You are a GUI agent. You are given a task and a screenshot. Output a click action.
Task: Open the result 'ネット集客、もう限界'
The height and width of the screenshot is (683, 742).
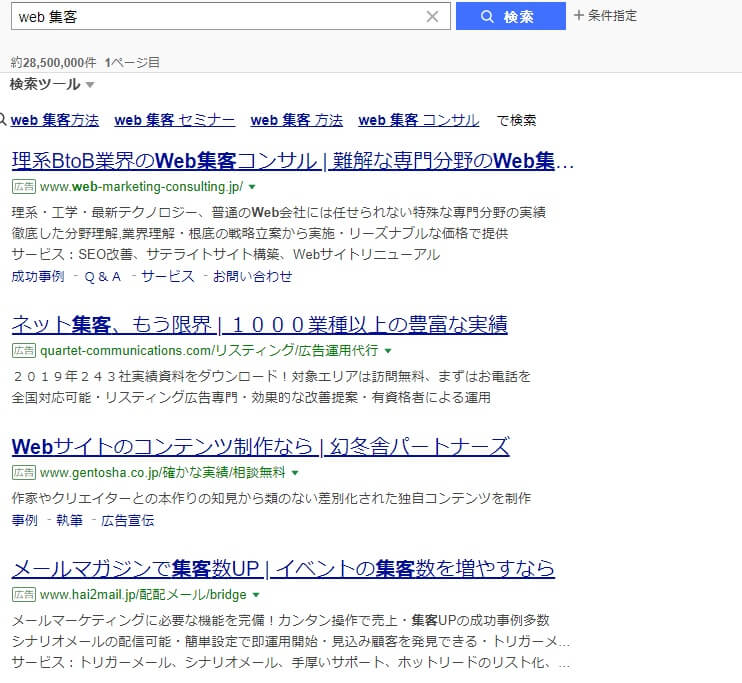tap(259, 325)
